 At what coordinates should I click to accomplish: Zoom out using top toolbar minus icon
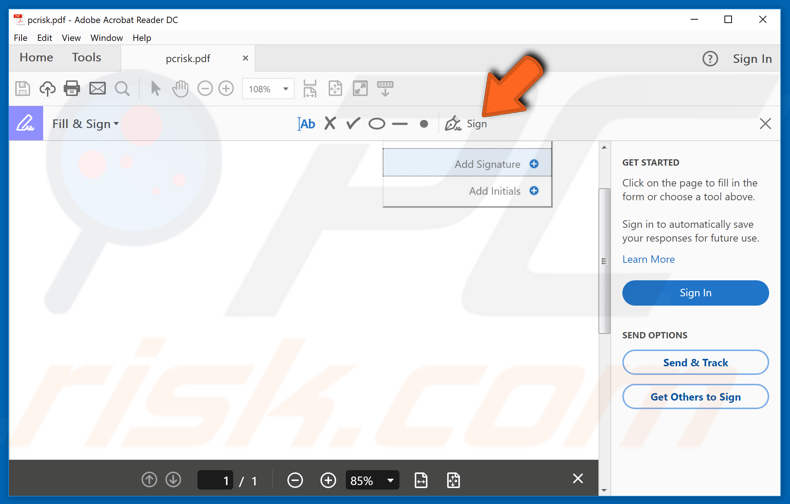pyautogui.click(x=205, y=89)
